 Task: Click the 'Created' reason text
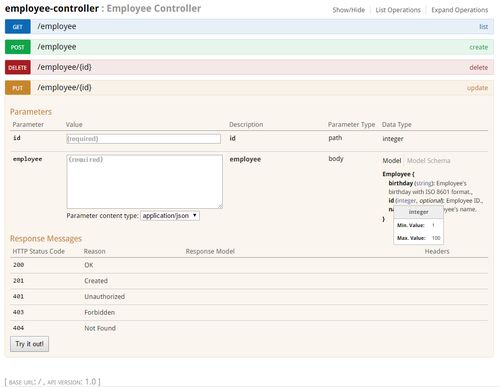96,281
